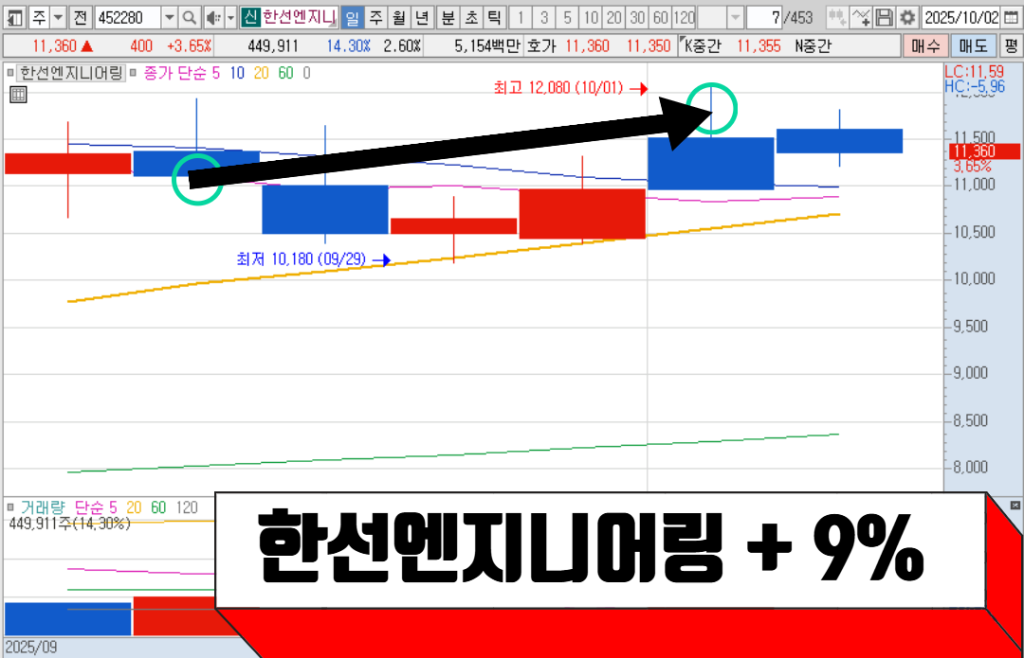Select the tick (틱) chart tab

point(492,18)
